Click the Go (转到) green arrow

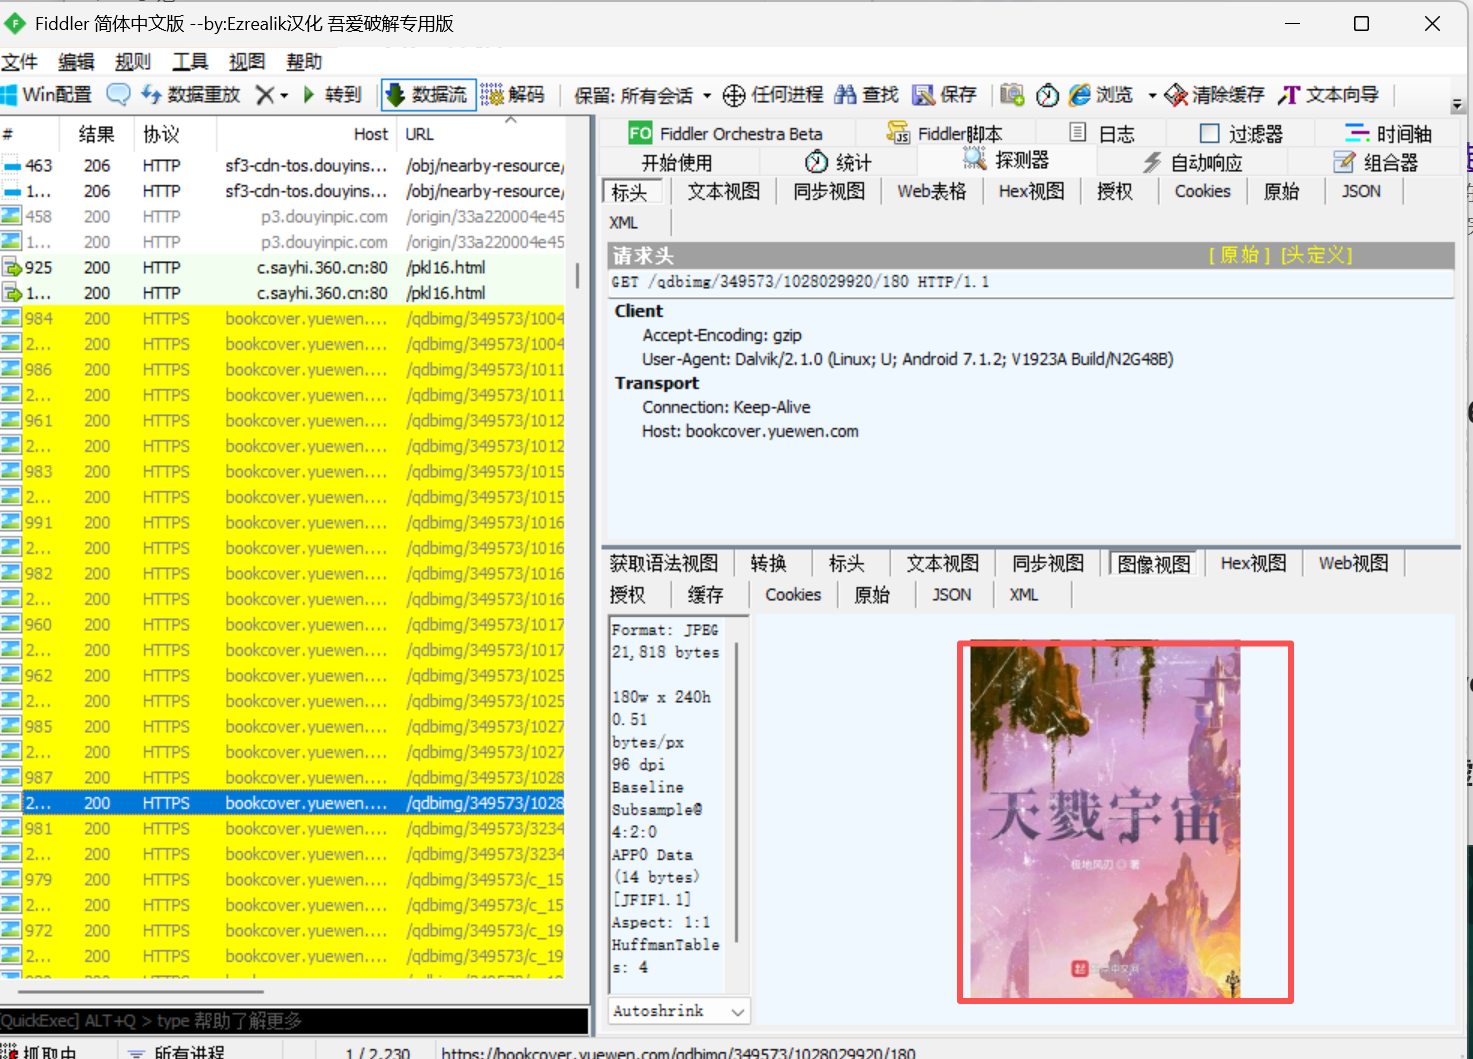309,95
